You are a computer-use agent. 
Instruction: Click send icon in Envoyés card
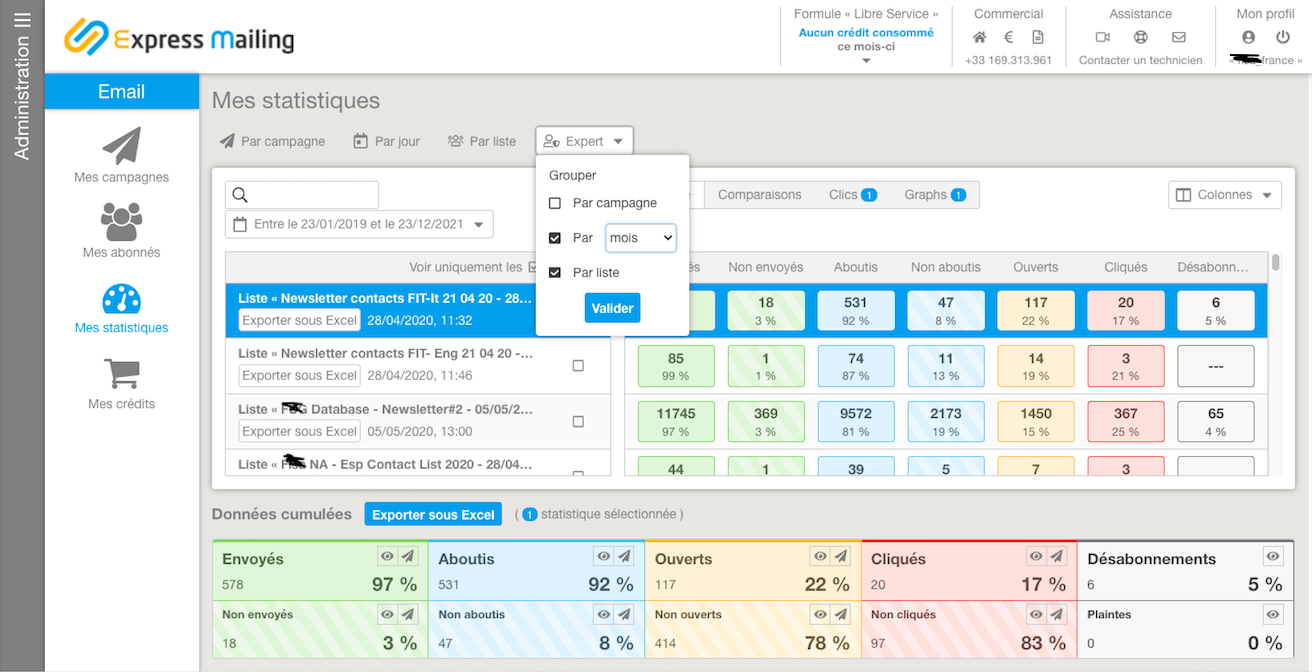click(408, 557)
